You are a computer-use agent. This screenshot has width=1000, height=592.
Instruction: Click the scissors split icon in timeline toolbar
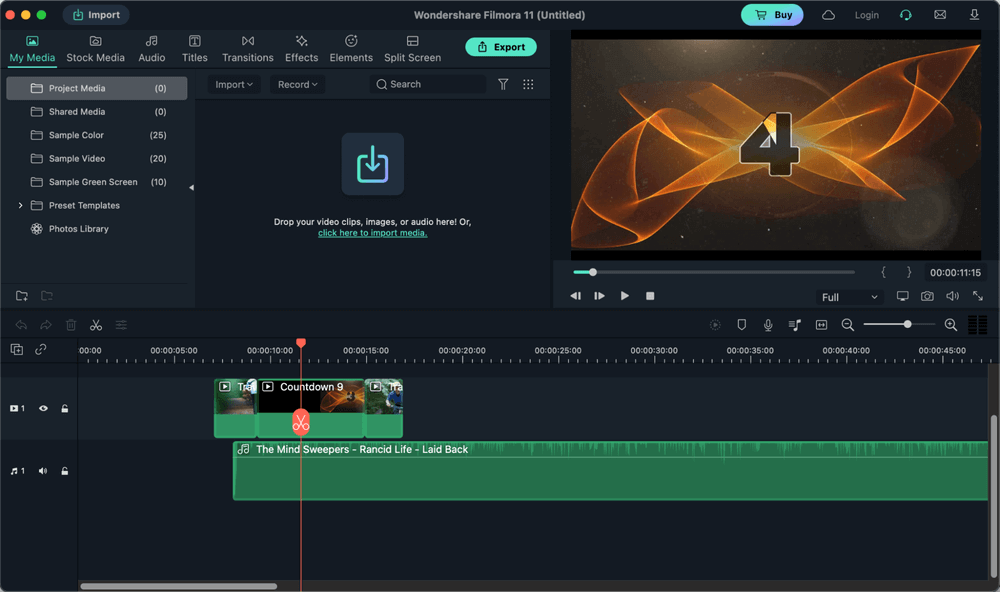pyautogui.click(x=96, y=325)
